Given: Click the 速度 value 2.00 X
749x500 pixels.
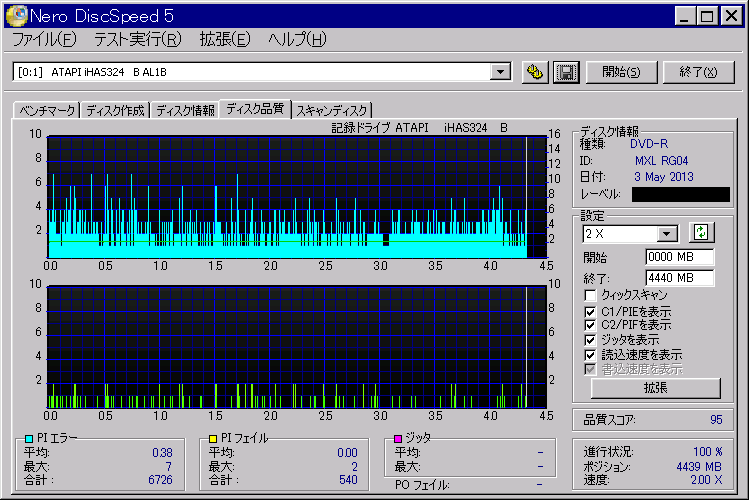Looking at the screenshot, I should [706, 479].
